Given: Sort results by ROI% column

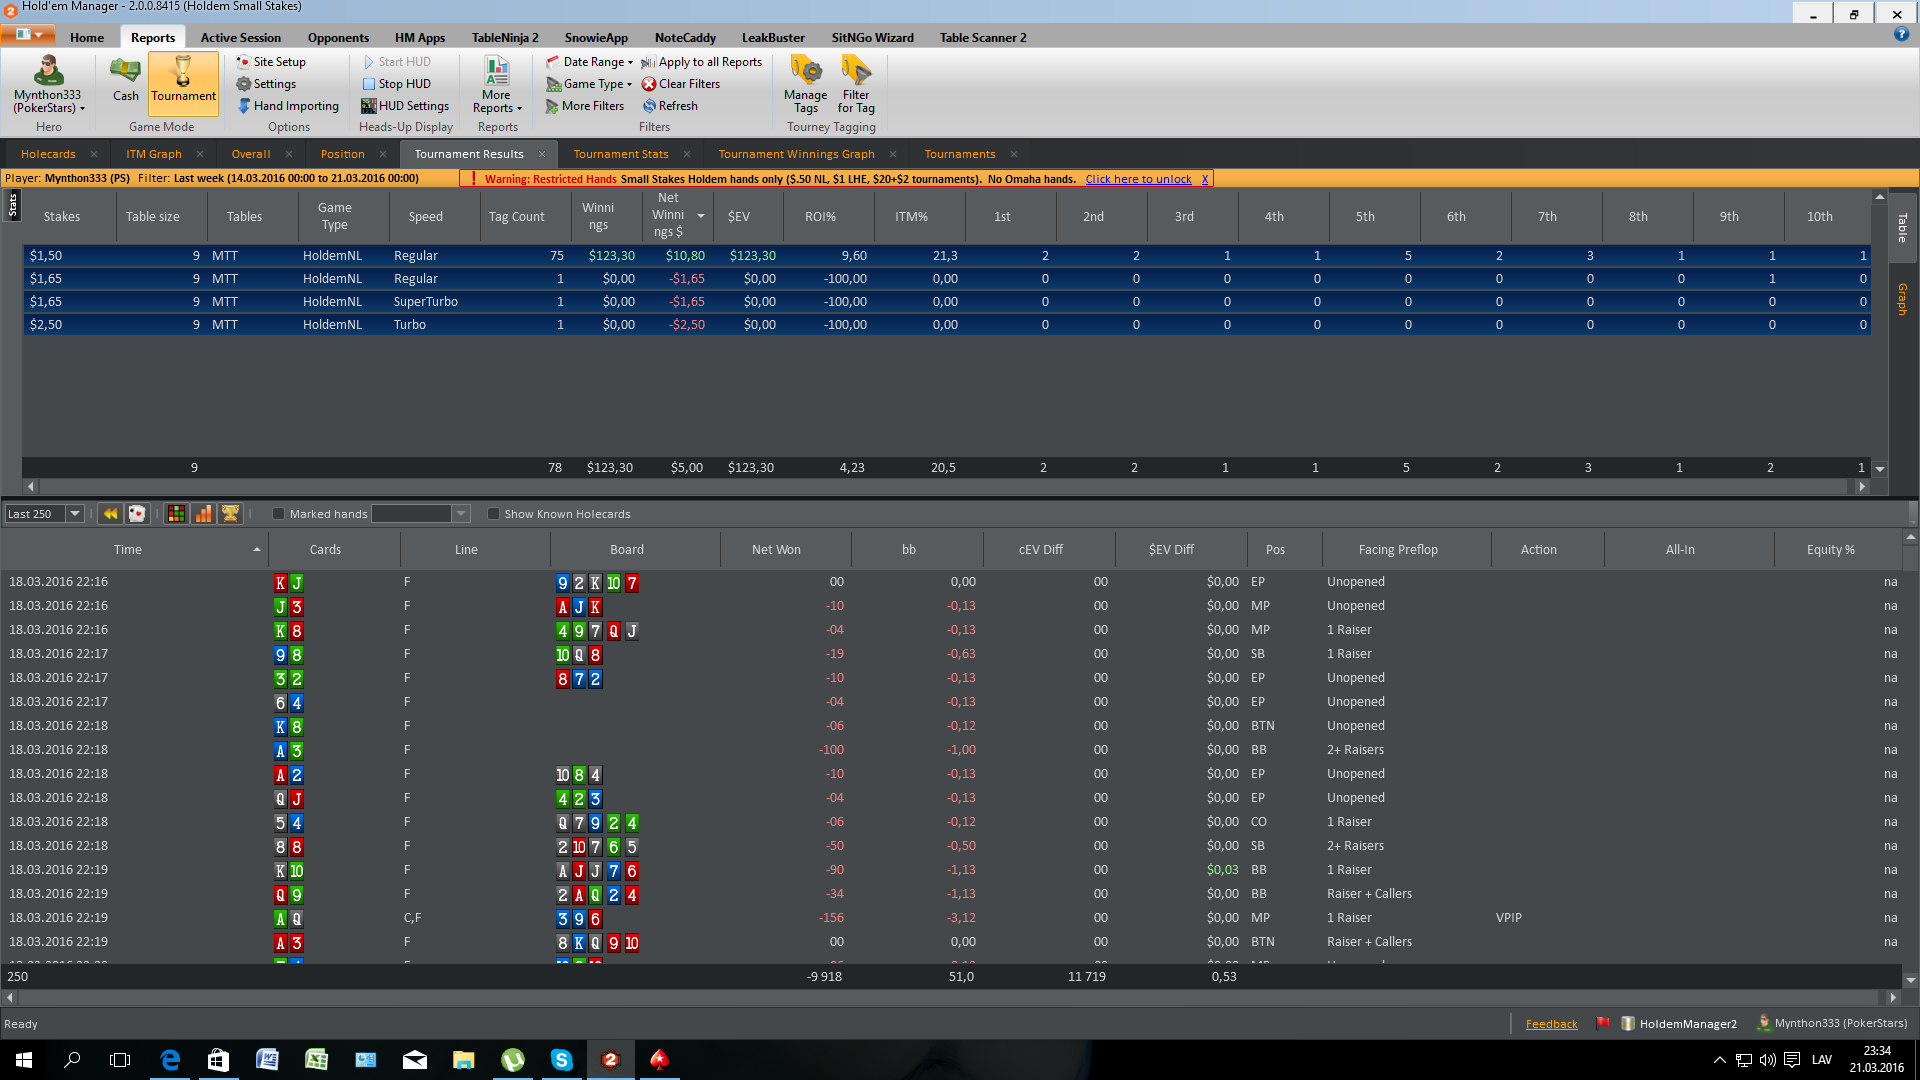Looking at the screenshot, I should (x=820, y=217).
